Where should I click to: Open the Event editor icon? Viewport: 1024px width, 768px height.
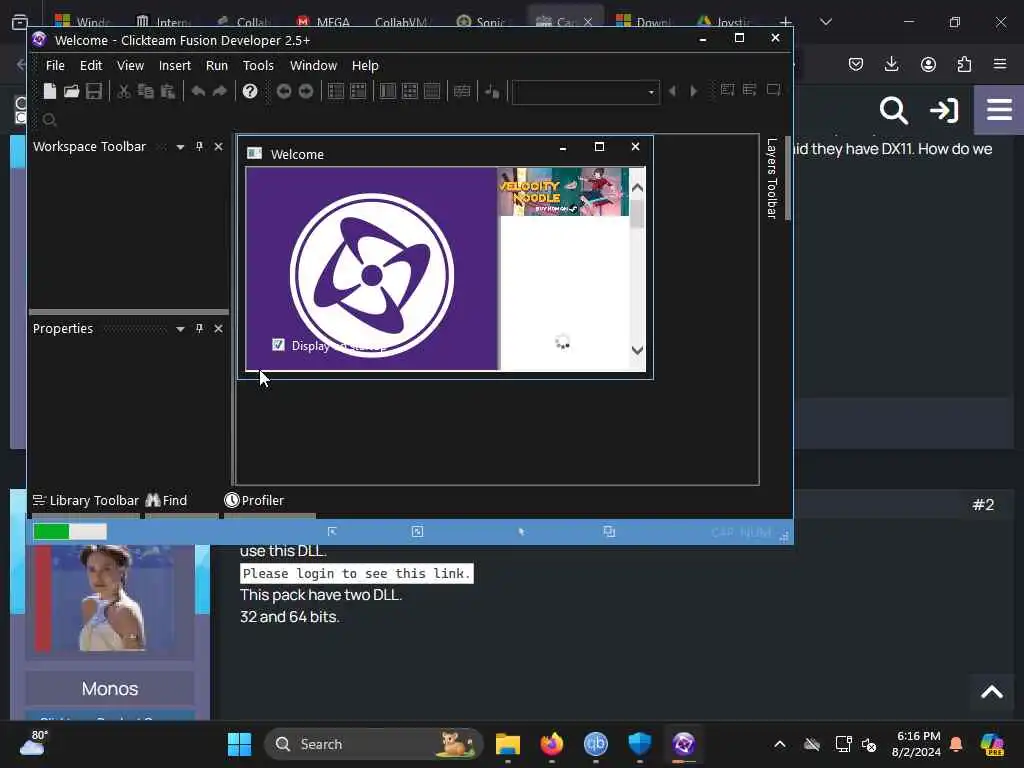[x=387, y=91]
